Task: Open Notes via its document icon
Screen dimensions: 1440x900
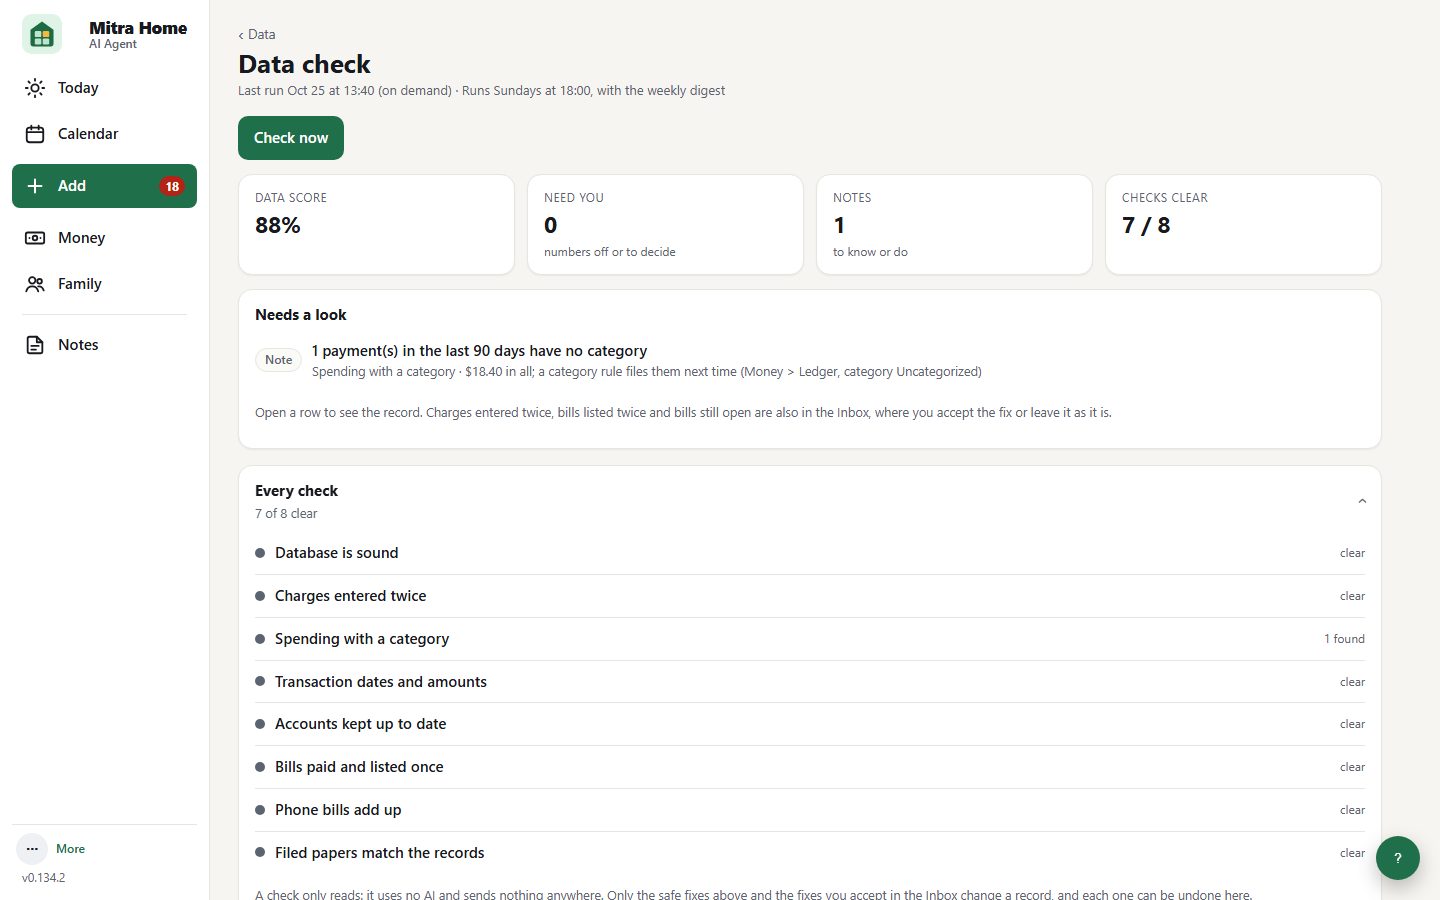Action: [35, 345]
